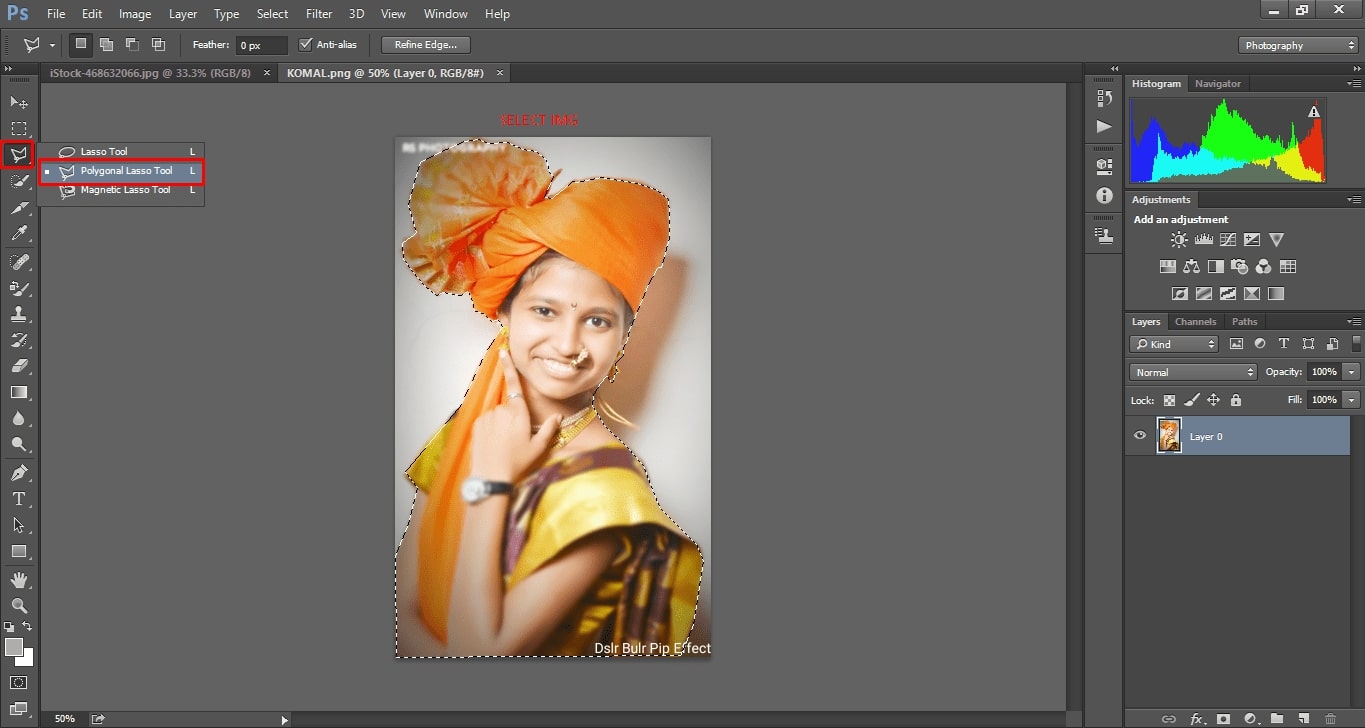1365x728 pixels.
Task: Select the Pen tool
Action: pos(19,472)
